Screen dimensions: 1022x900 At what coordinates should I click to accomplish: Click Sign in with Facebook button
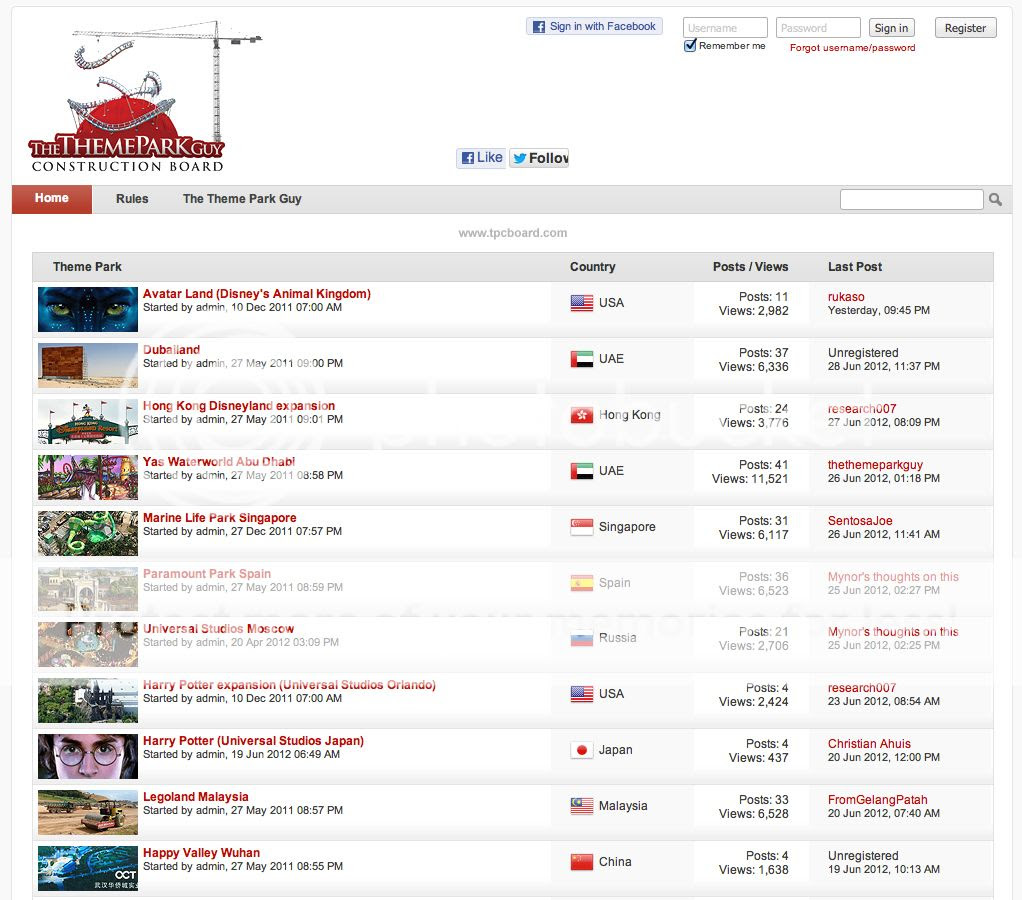[594, 26]
